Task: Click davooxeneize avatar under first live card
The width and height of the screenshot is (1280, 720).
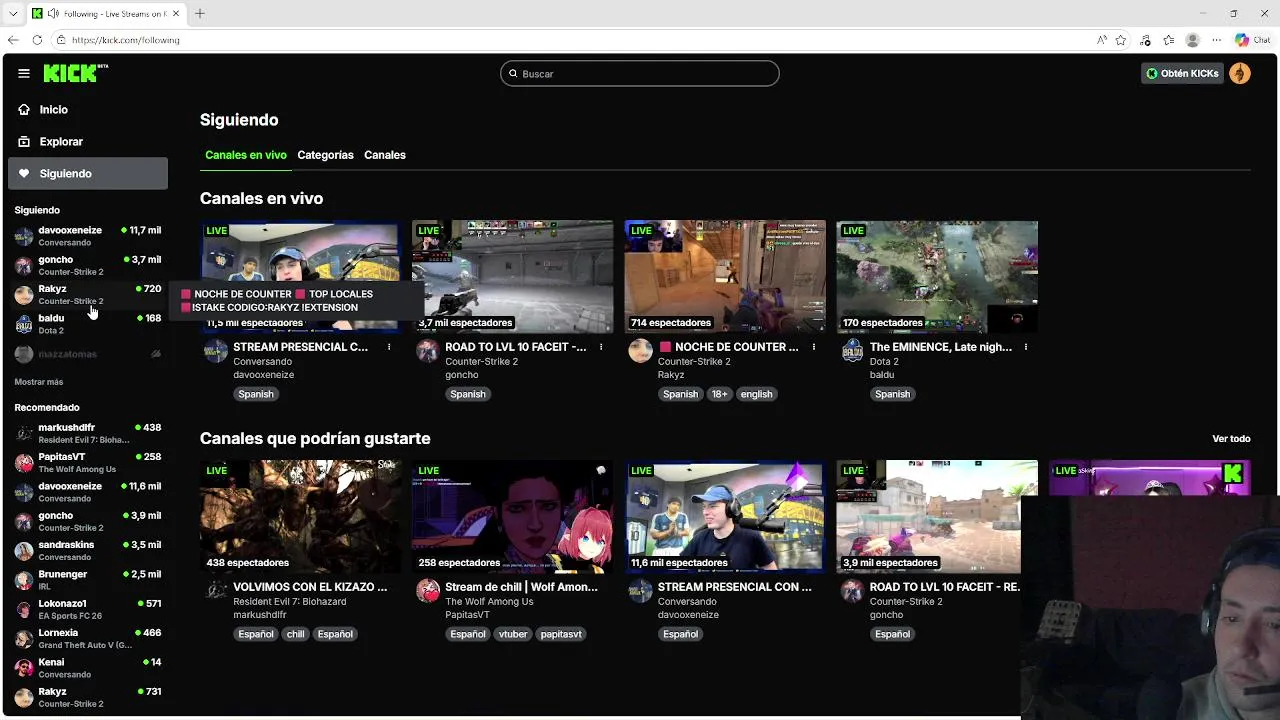Action: pyautogui.click(x=215, y=350)
